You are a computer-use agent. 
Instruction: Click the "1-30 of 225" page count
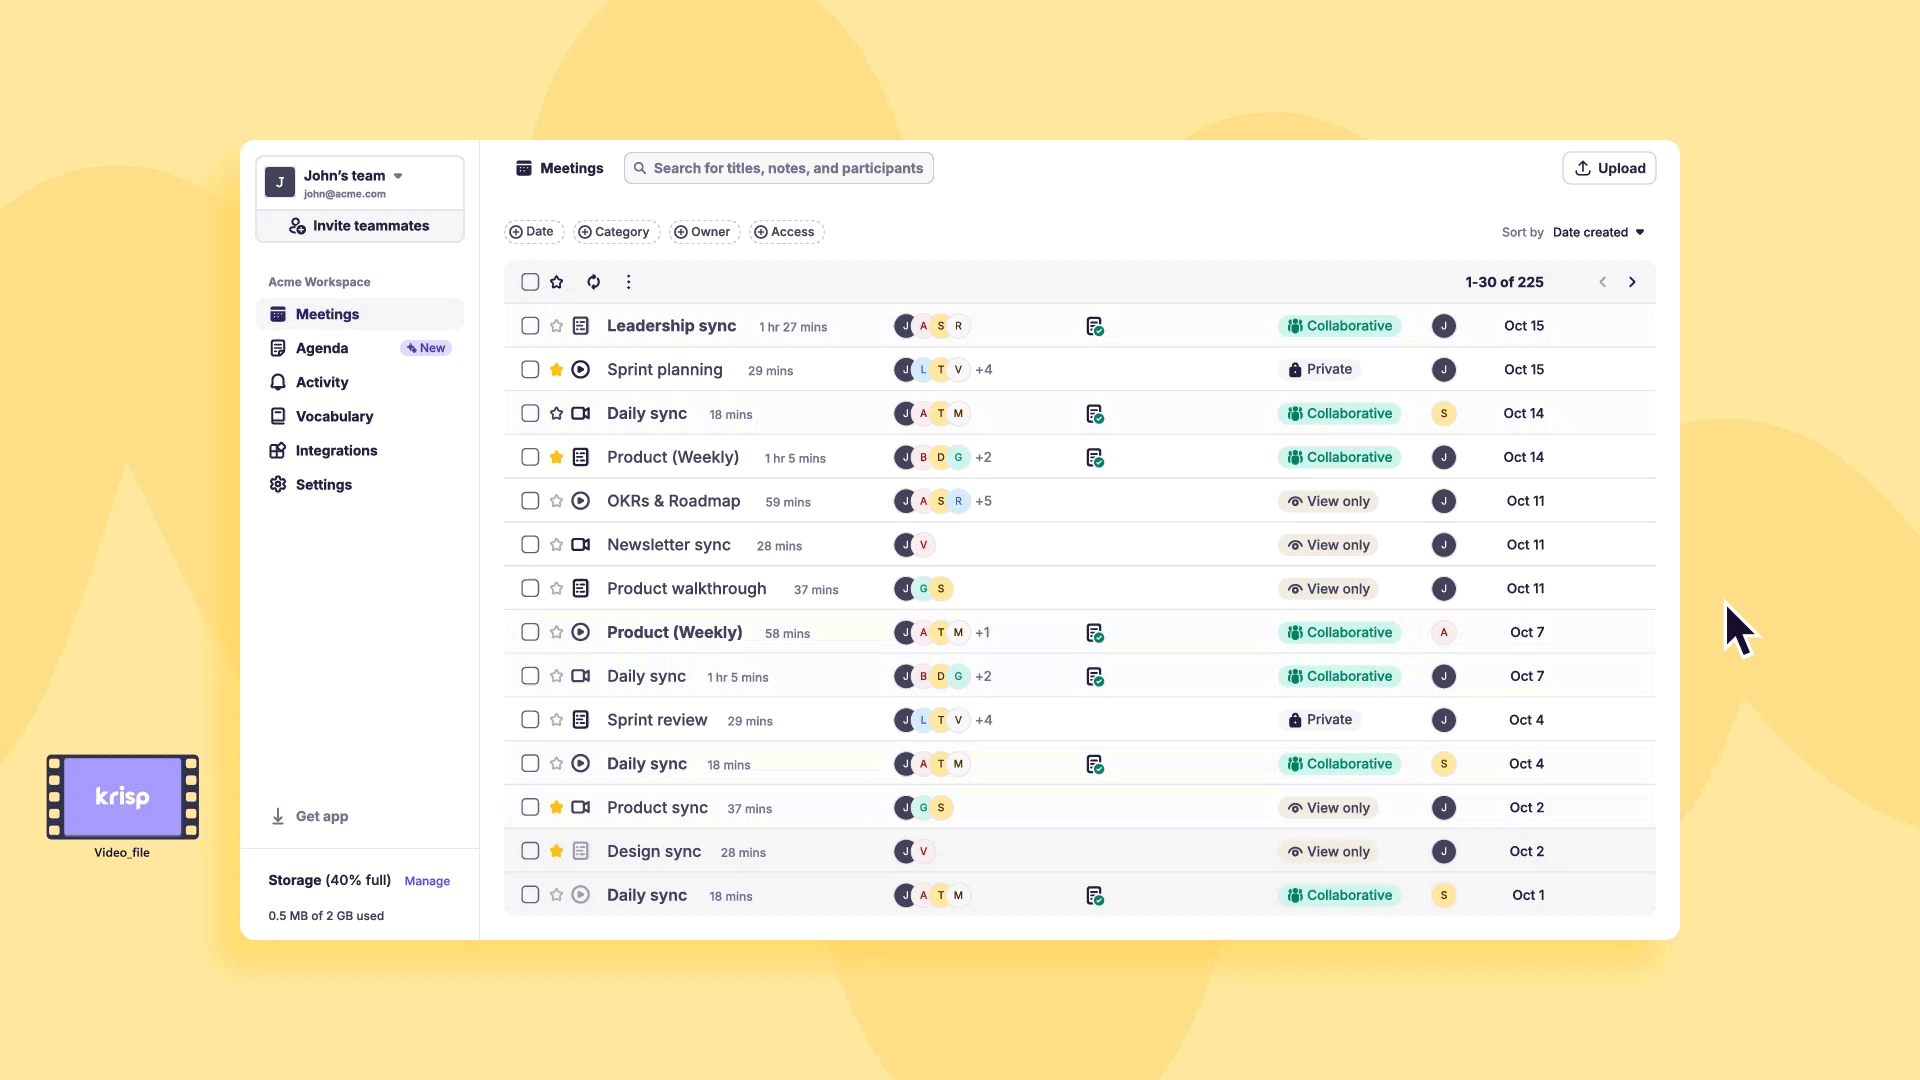(1504, 282)
